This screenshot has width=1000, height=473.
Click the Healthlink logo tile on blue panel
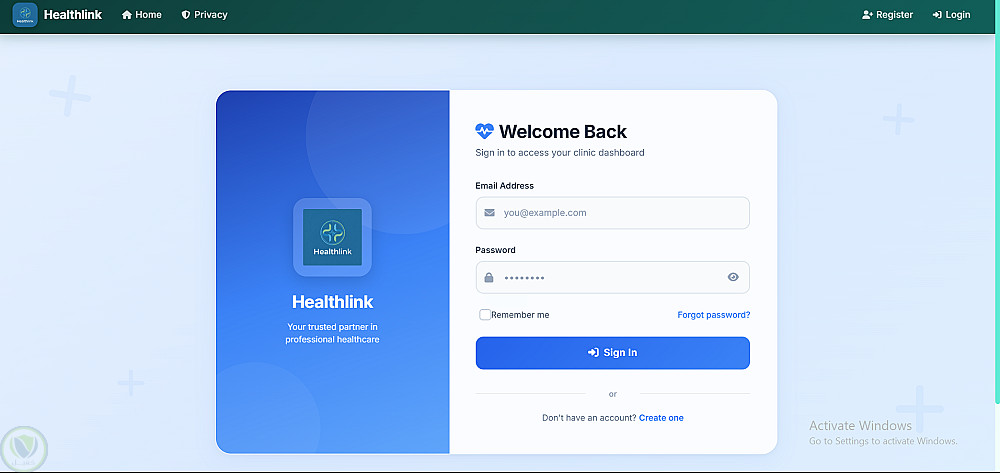[x=332, y=237]
